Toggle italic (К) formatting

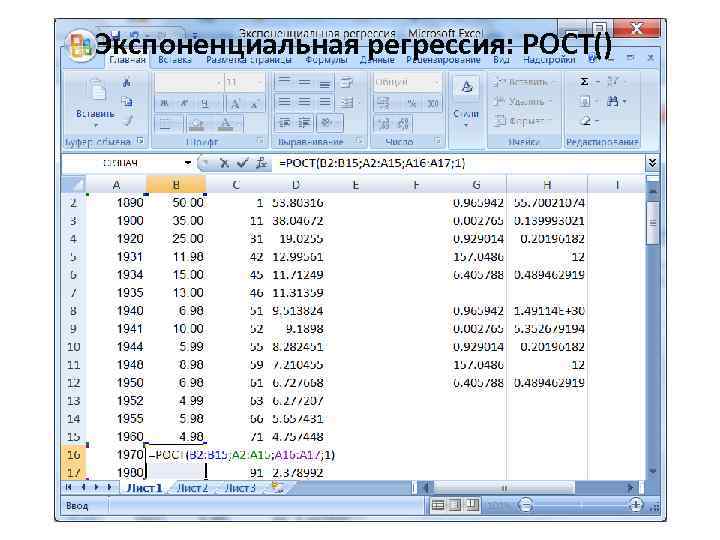(184, 103)
